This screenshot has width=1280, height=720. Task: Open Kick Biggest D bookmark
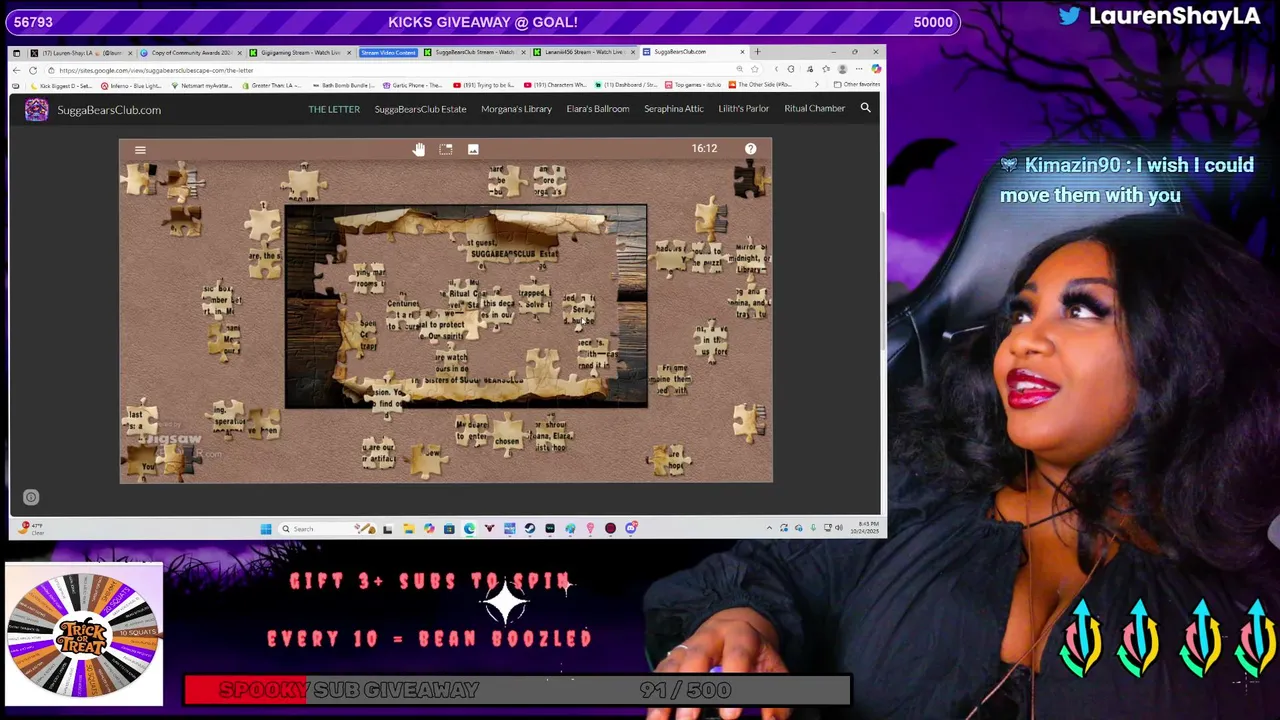(60, 85)
